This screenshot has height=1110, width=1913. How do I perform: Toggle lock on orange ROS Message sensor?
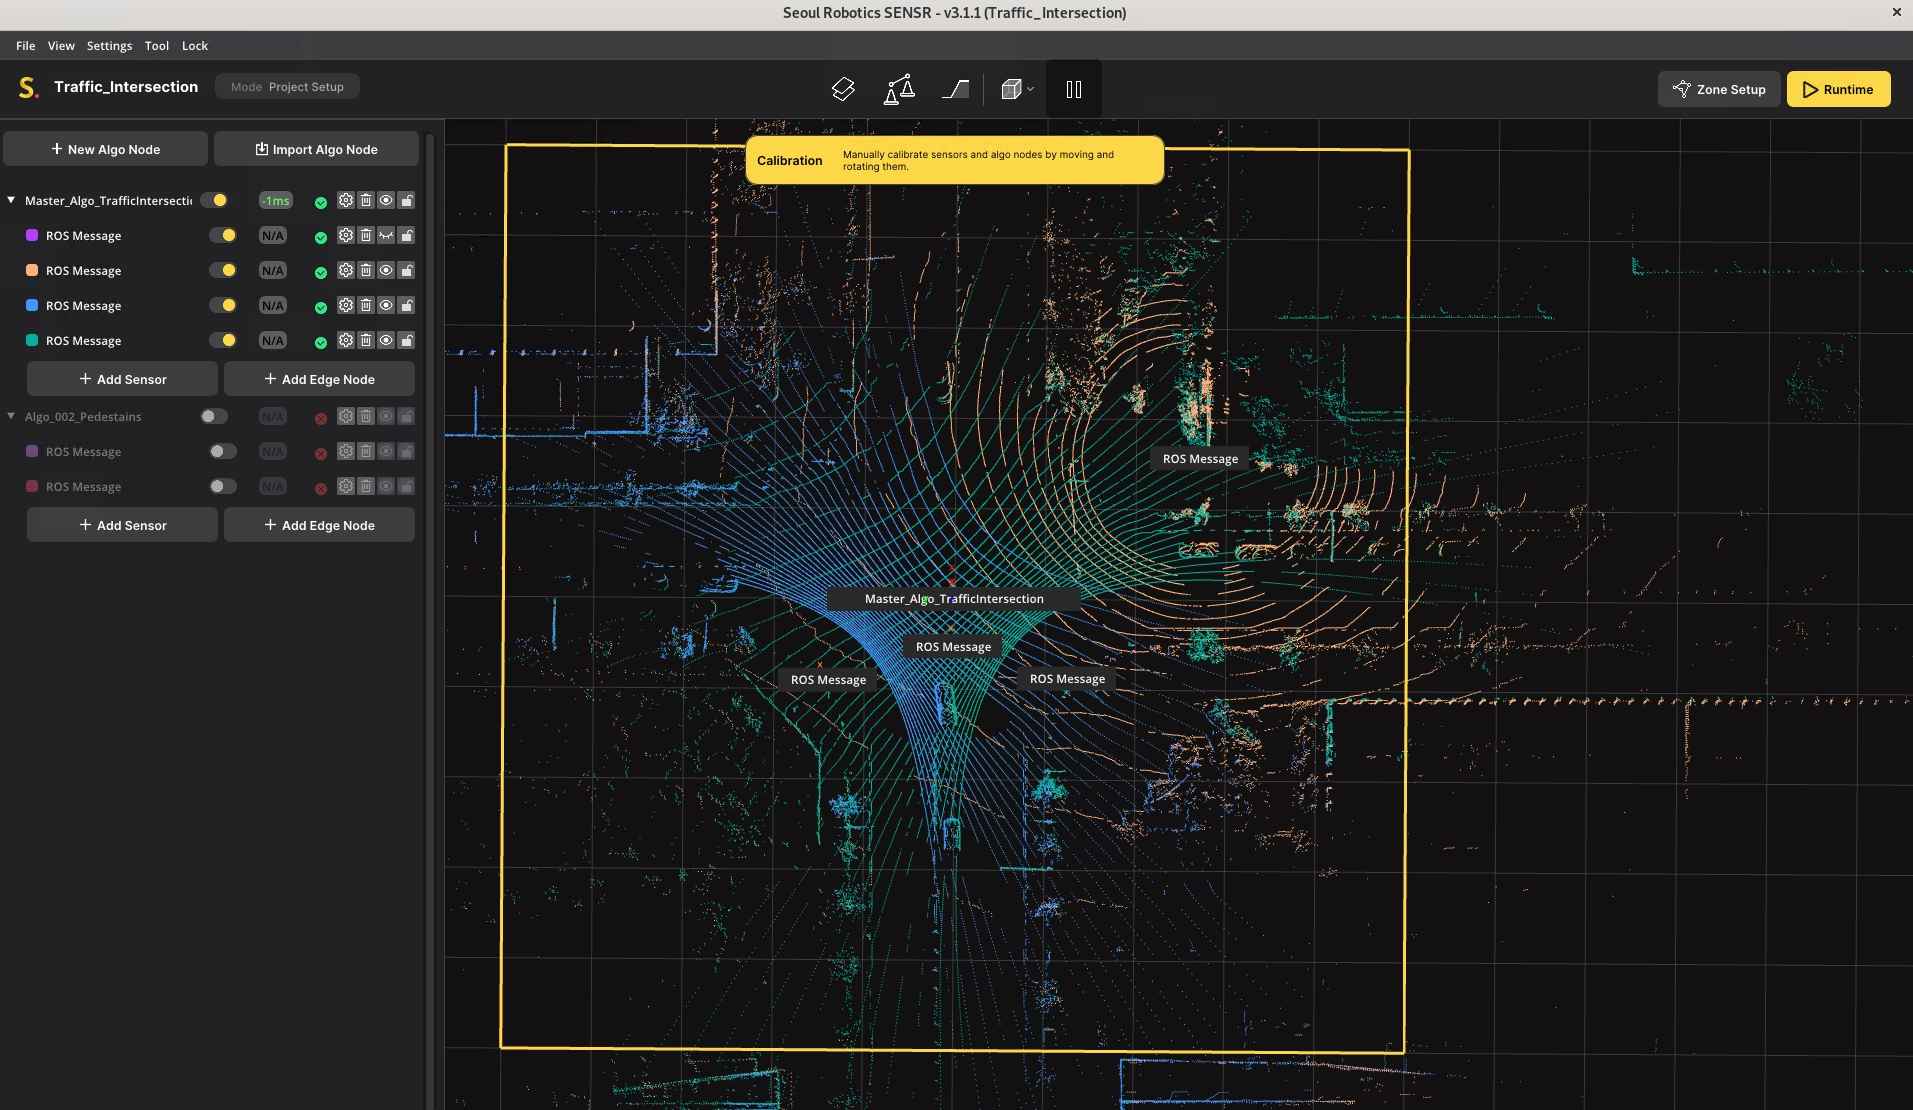tap(407, 270)
